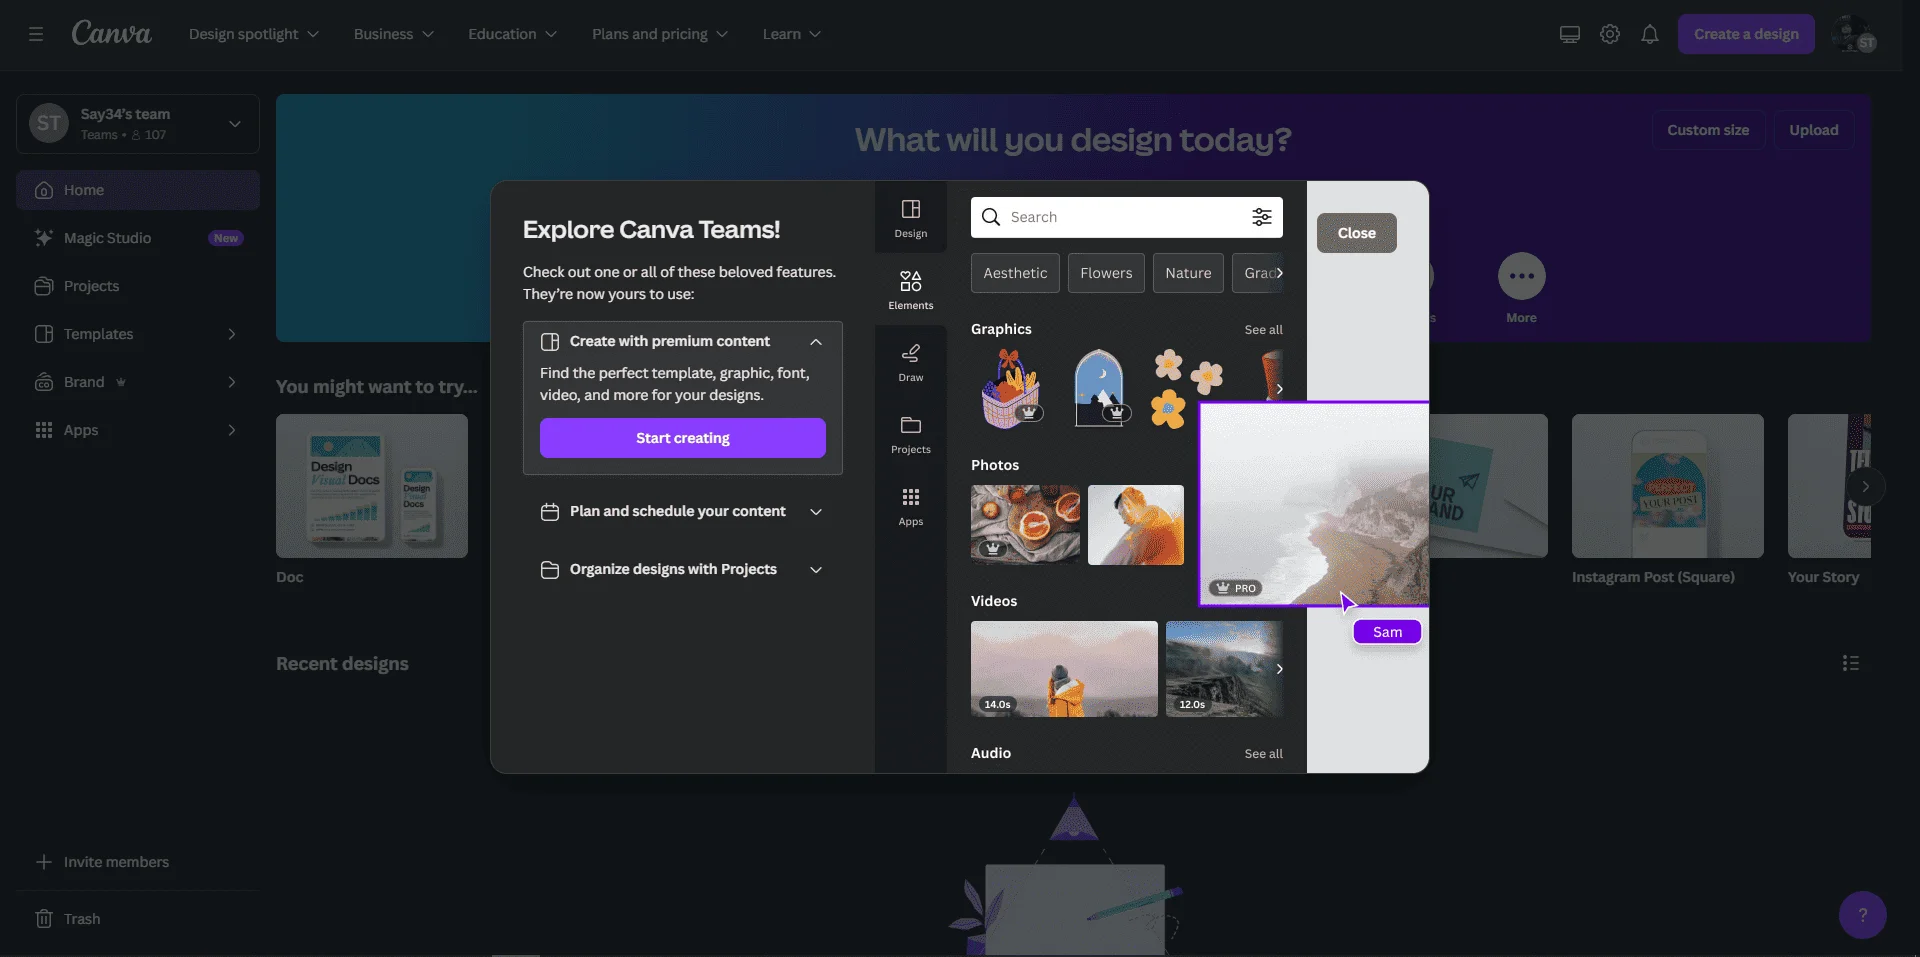Screen dimensions: 1920x957
Task: Open the Plans and pricing dropdown
Action: (x=660, y=34)
